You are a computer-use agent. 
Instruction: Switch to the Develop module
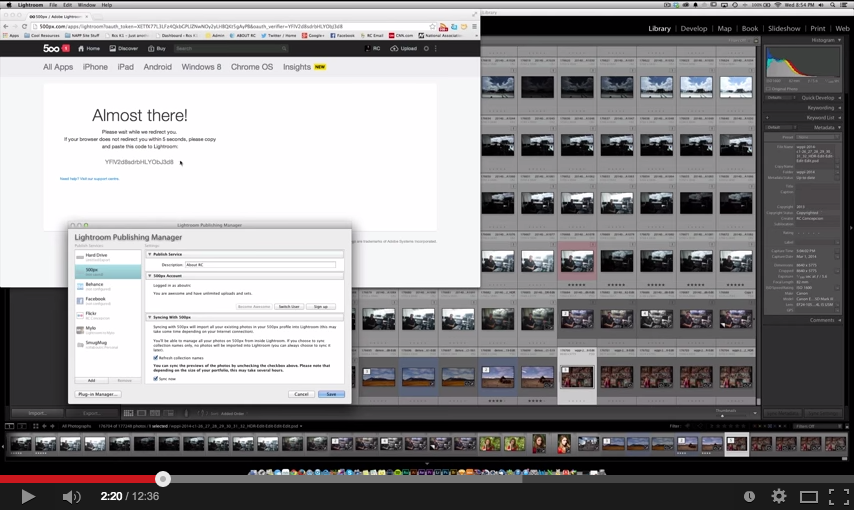tap(693, 29)
